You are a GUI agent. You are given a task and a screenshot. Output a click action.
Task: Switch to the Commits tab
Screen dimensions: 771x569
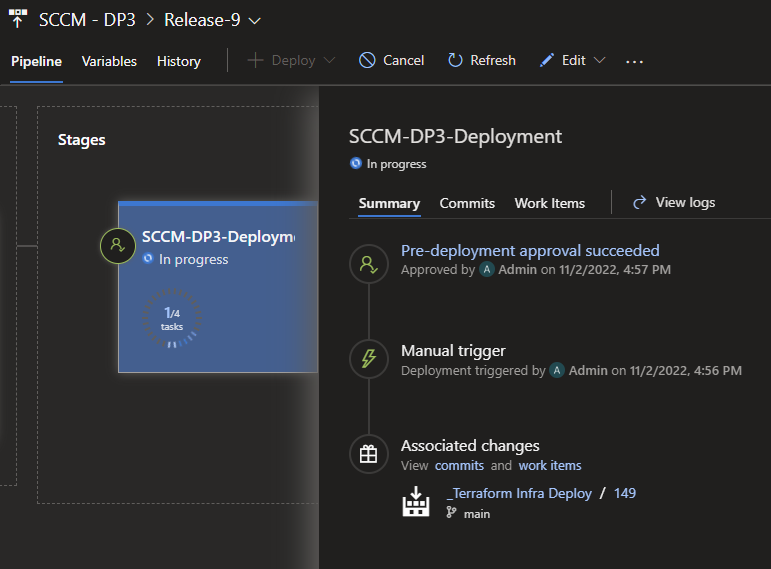[467, 203]
